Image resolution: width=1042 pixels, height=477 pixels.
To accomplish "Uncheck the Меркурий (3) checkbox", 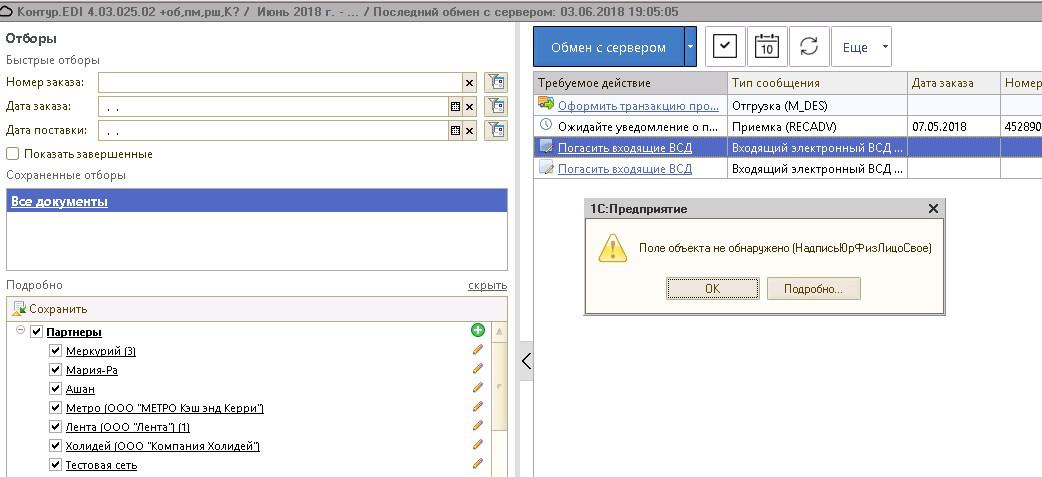I will [x=56, y=351].
